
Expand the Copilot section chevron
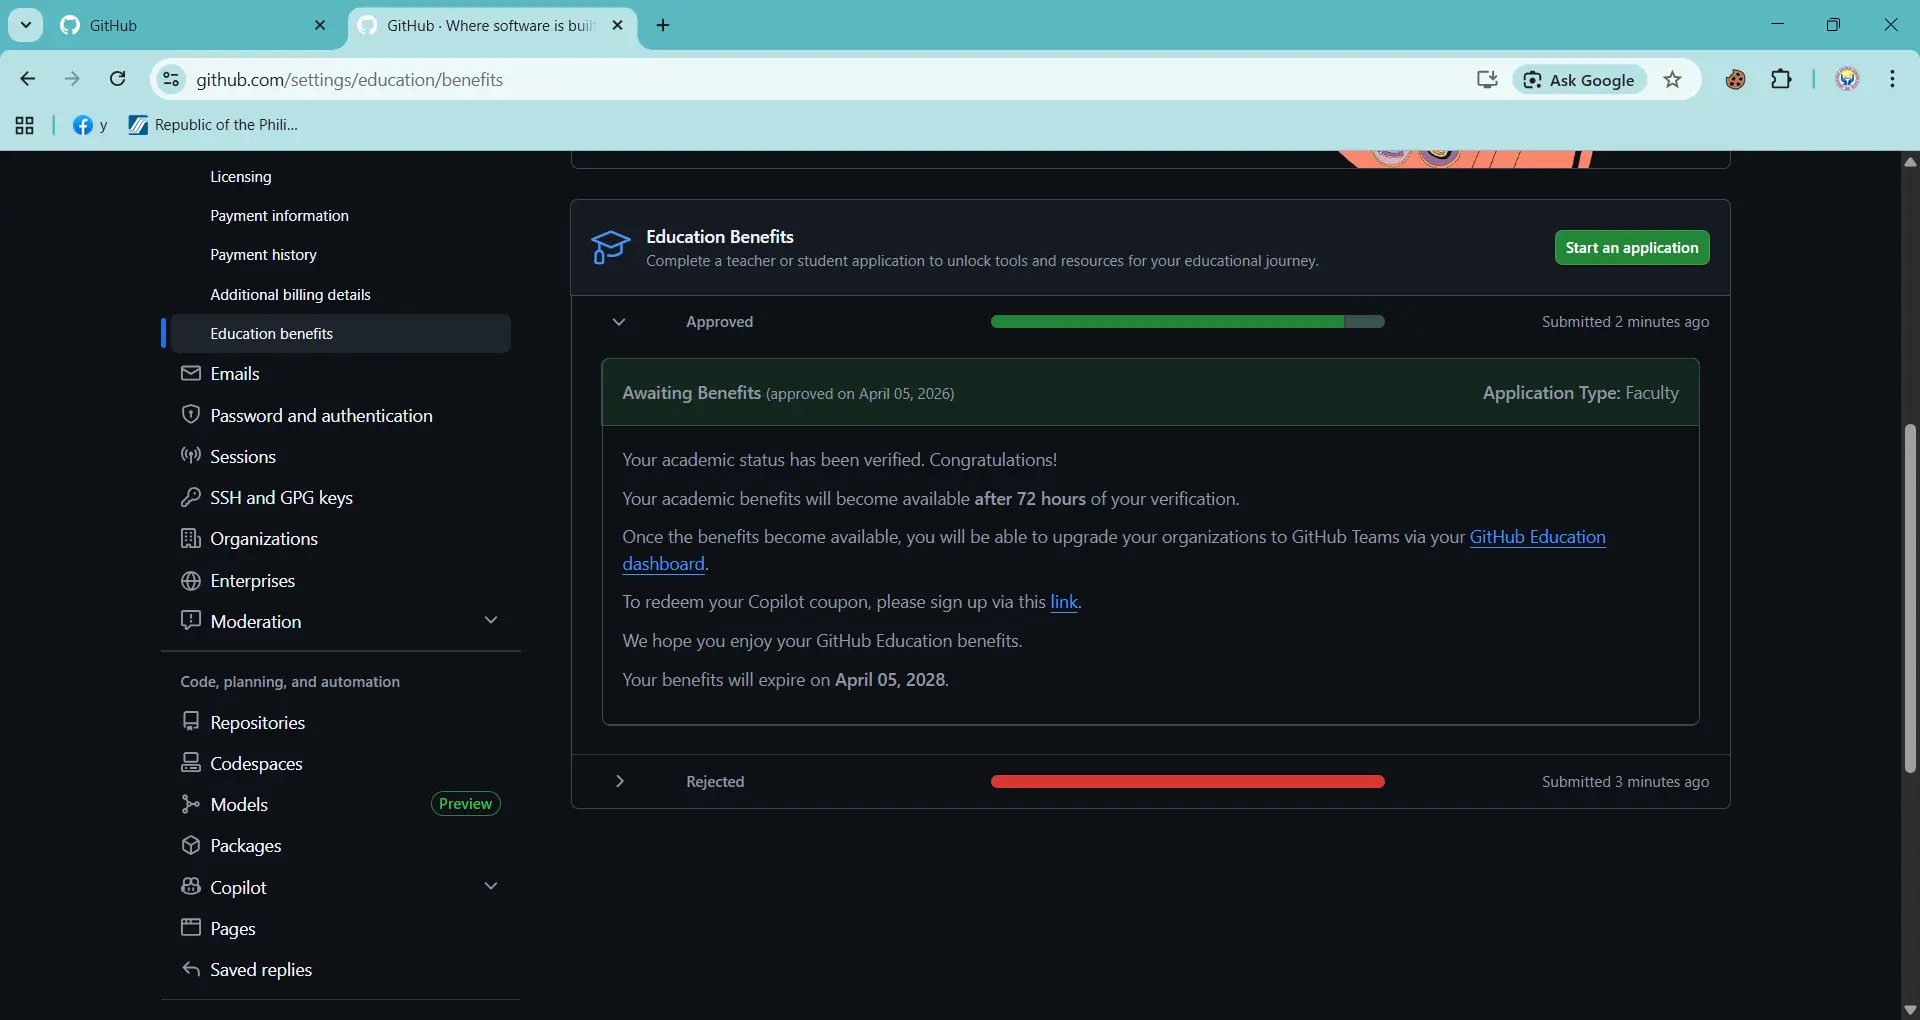coord(491,886)
